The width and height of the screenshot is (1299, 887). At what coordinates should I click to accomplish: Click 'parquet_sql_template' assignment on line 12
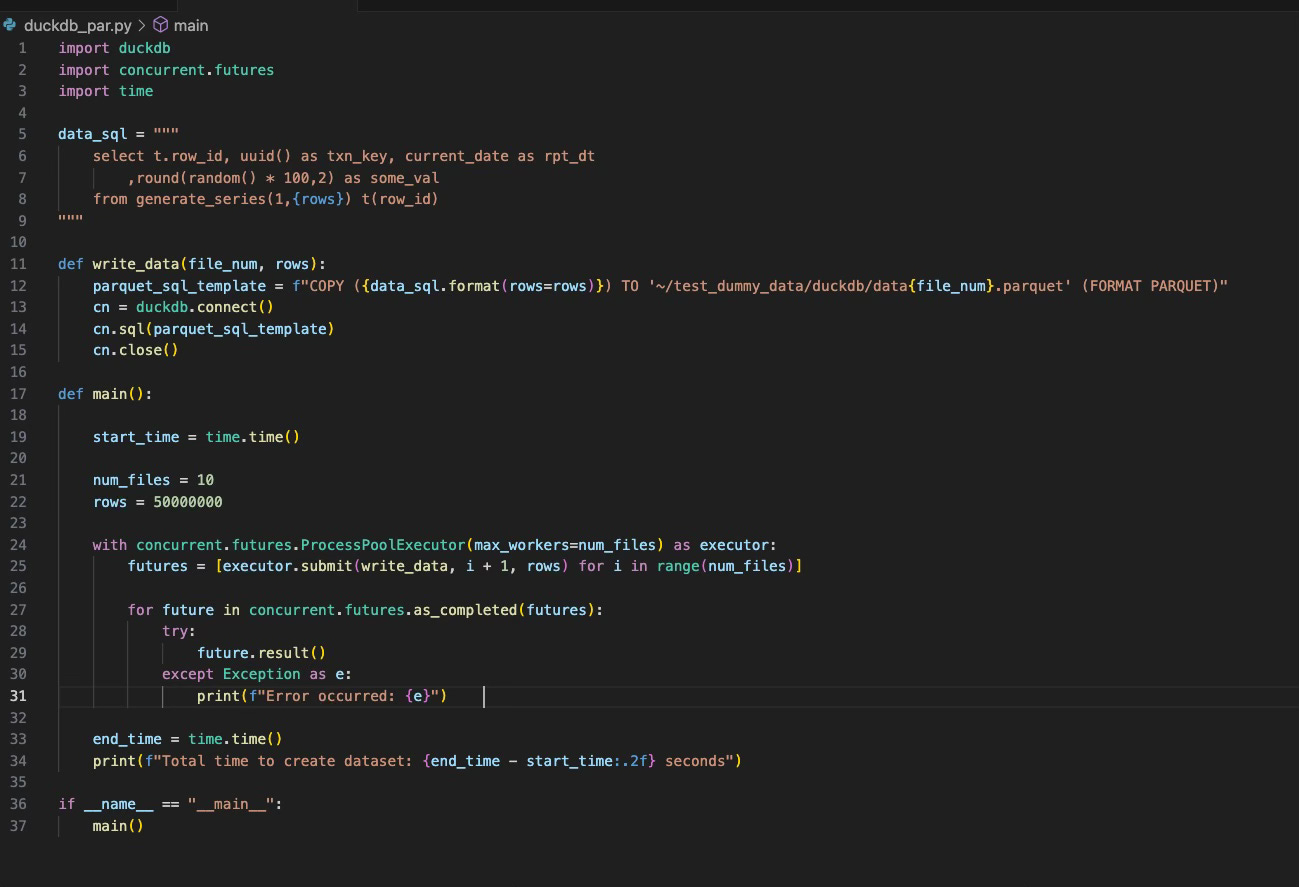[x=179, y=286]
